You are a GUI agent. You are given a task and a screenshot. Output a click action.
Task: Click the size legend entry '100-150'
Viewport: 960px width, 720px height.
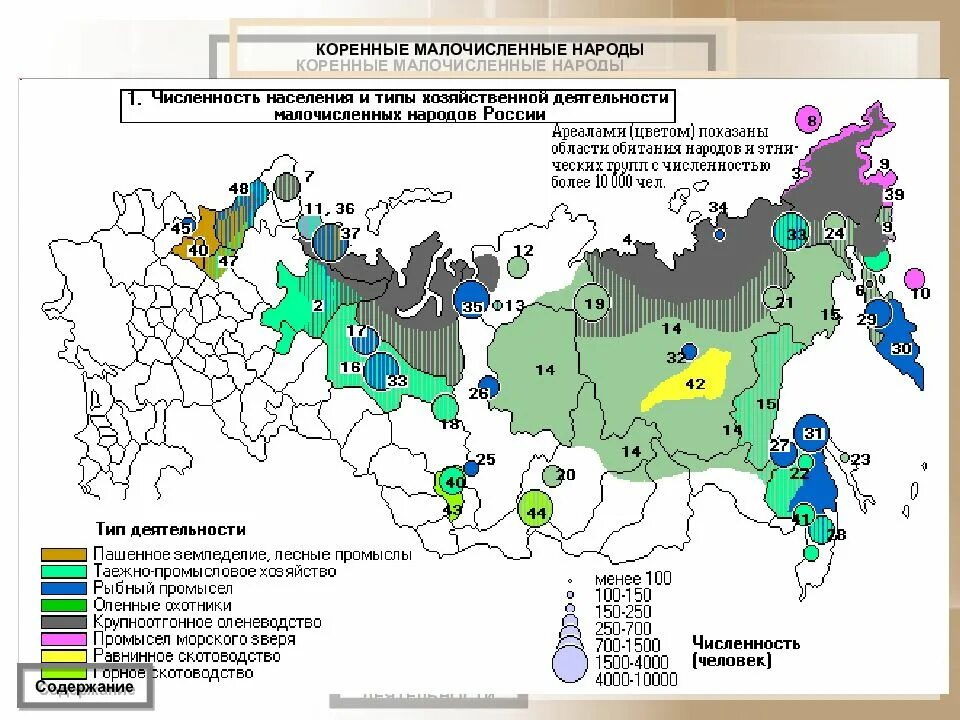[623, 595]
